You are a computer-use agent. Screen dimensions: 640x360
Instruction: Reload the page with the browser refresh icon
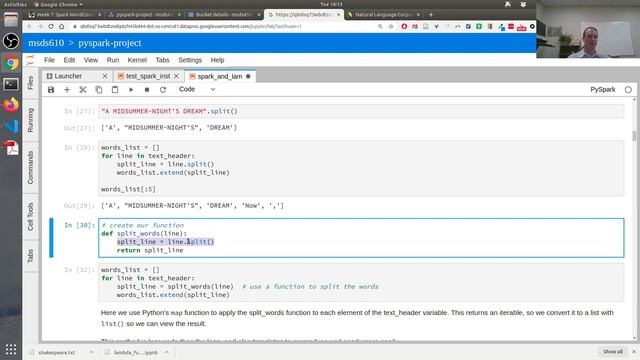pos(51,27)
